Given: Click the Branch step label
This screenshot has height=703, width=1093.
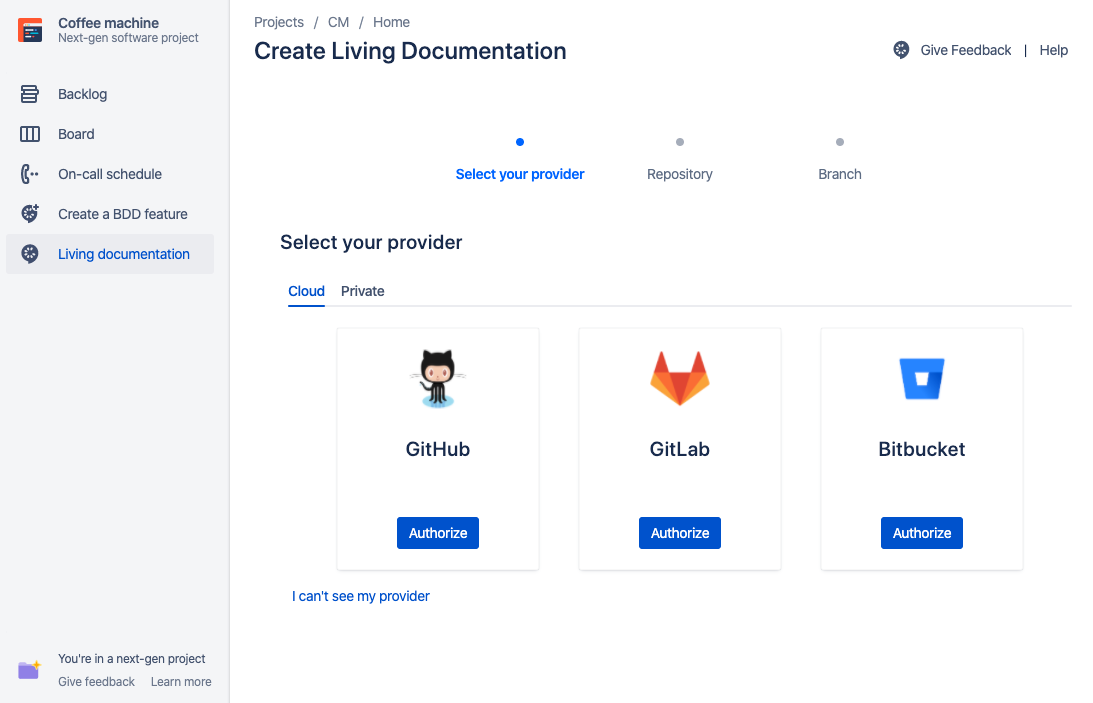Looking at the screenshot, I should (840, 174).
